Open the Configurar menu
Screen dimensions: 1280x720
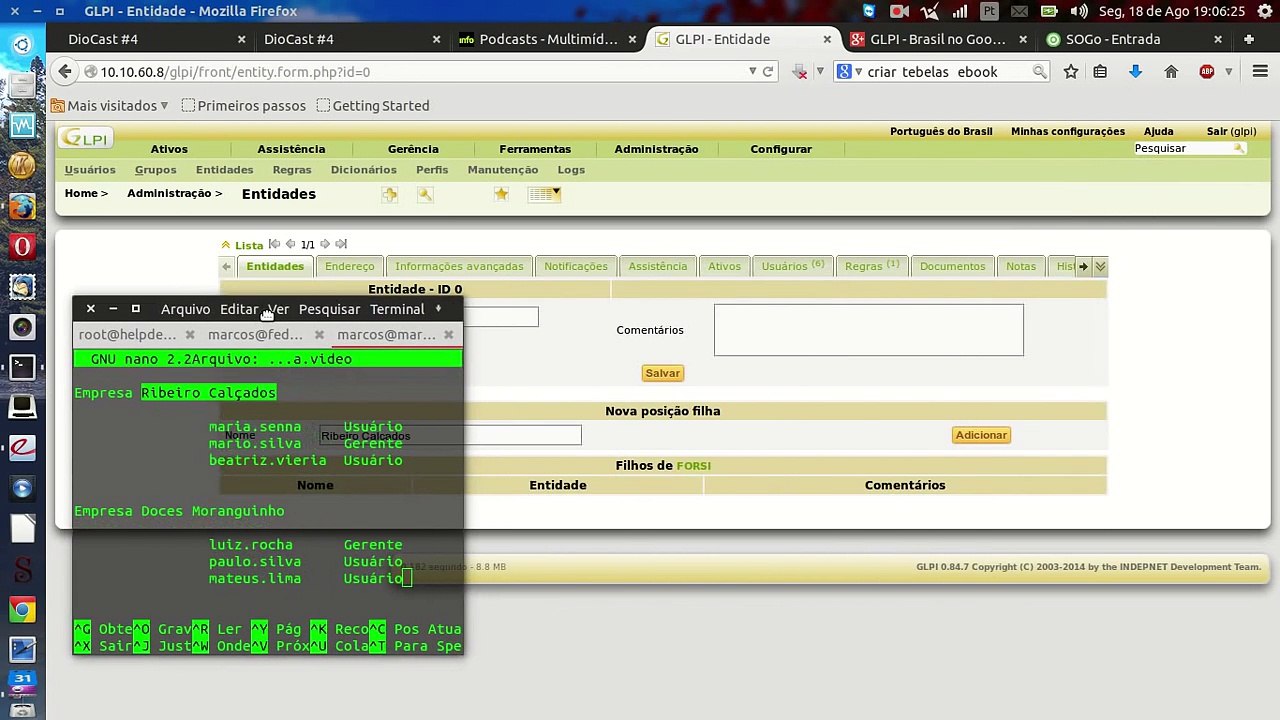[x=781, y=149]
